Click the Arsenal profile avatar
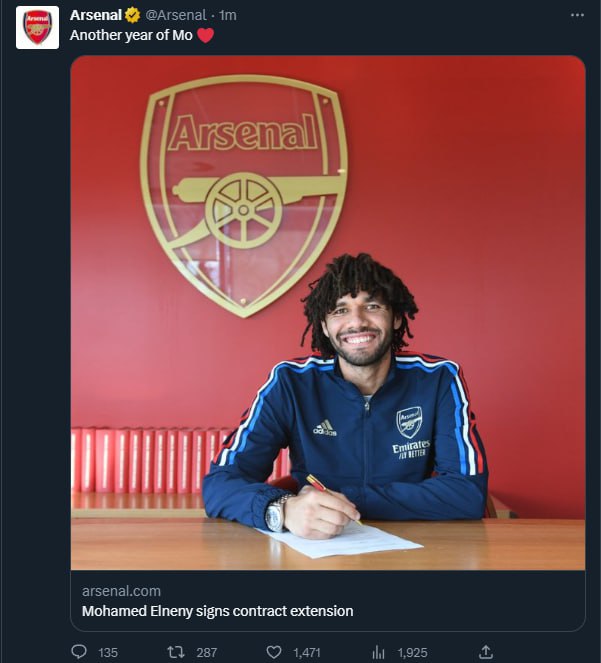This screenshot has height=663, width=601. (37, 27)
